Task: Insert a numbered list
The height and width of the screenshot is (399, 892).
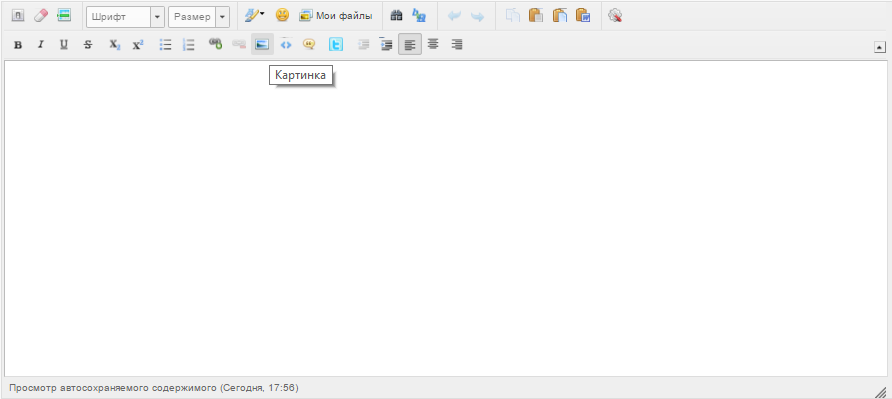Action: [x=188, y=44]
